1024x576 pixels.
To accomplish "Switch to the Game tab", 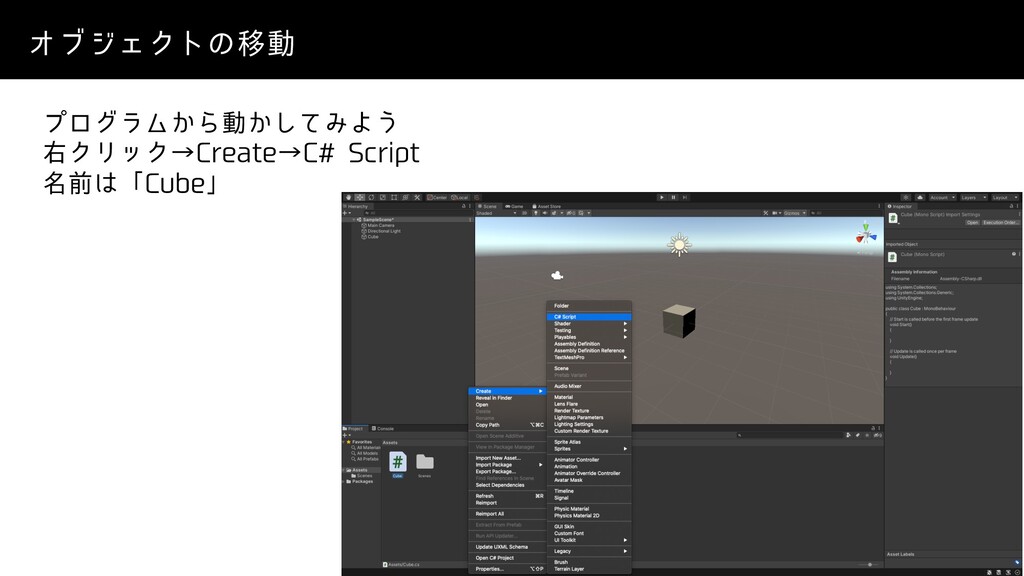I will pos(515,206).
